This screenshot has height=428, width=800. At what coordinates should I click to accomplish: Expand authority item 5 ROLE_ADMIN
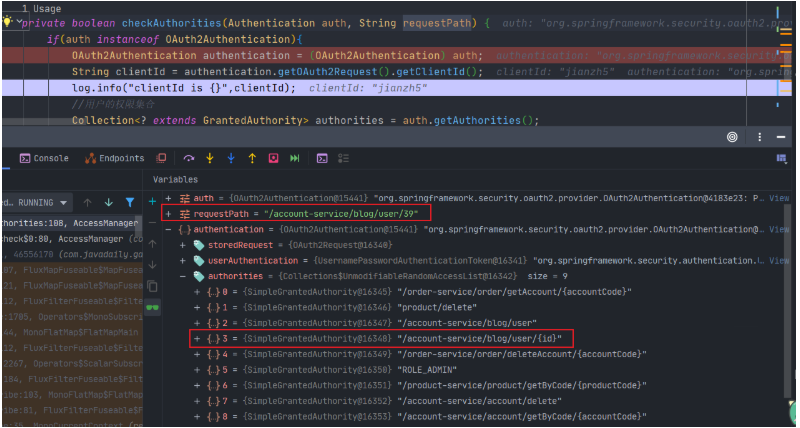[197, 369]
